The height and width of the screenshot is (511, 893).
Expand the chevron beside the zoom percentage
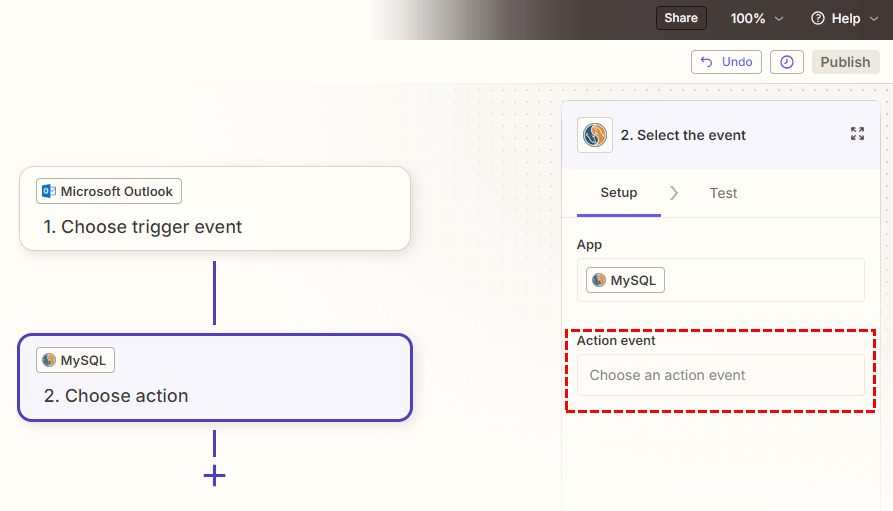click(x=780, y=19)
